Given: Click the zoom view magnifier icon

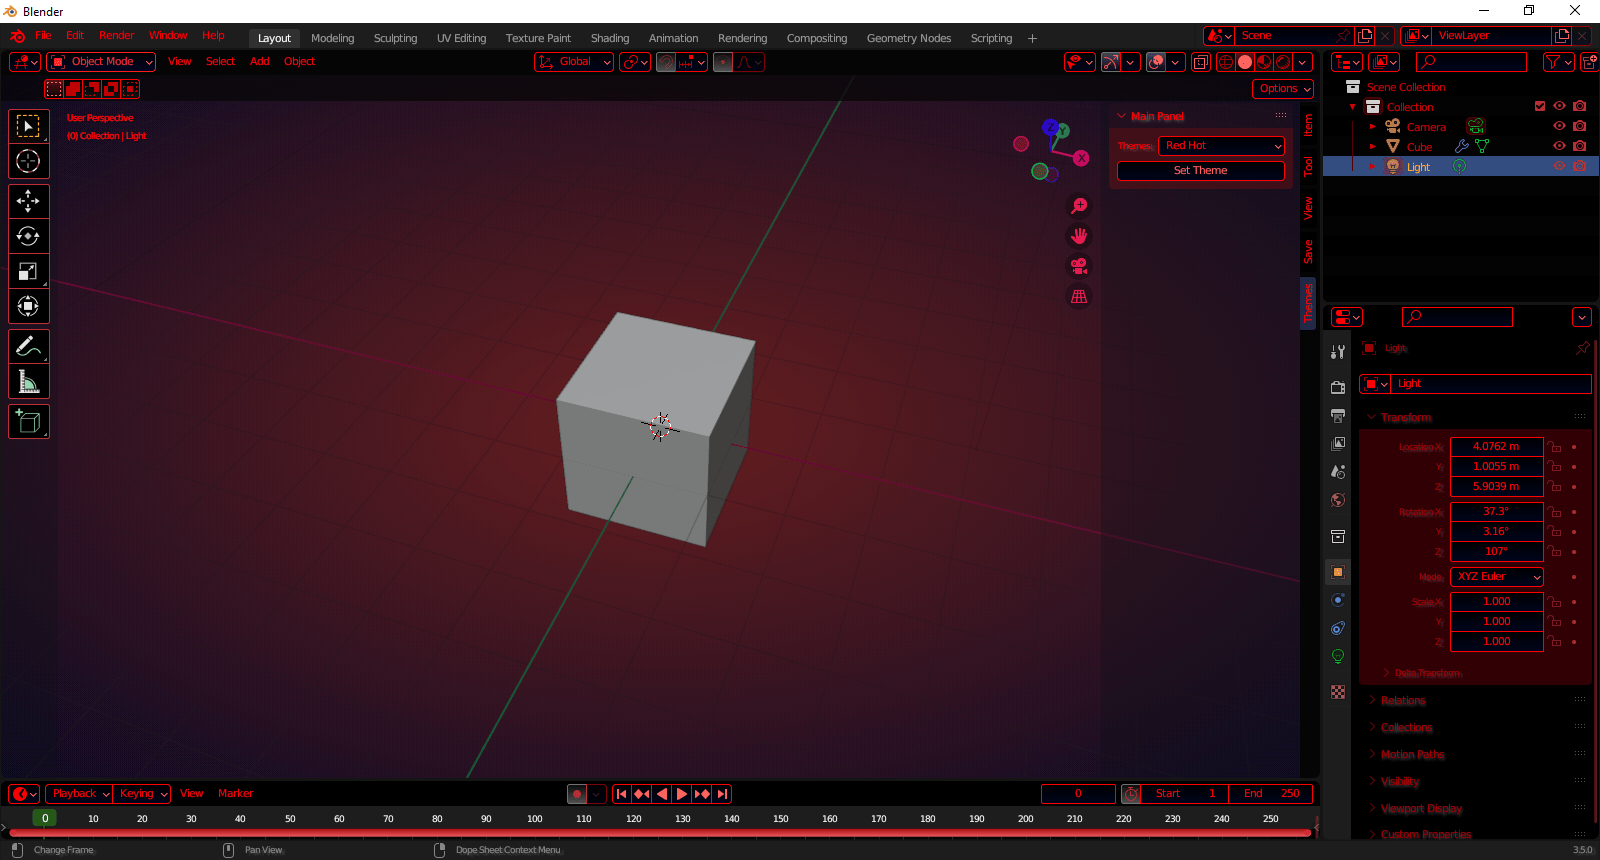Looking at the screenshot, I should pos(1079,206).
